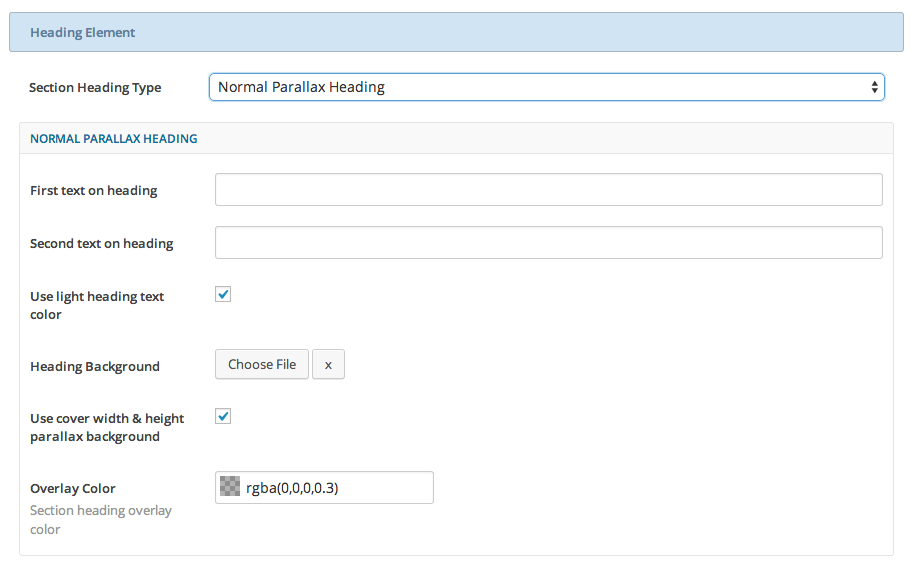
Task: Click the Section Heading Type label
Action: 95,88
